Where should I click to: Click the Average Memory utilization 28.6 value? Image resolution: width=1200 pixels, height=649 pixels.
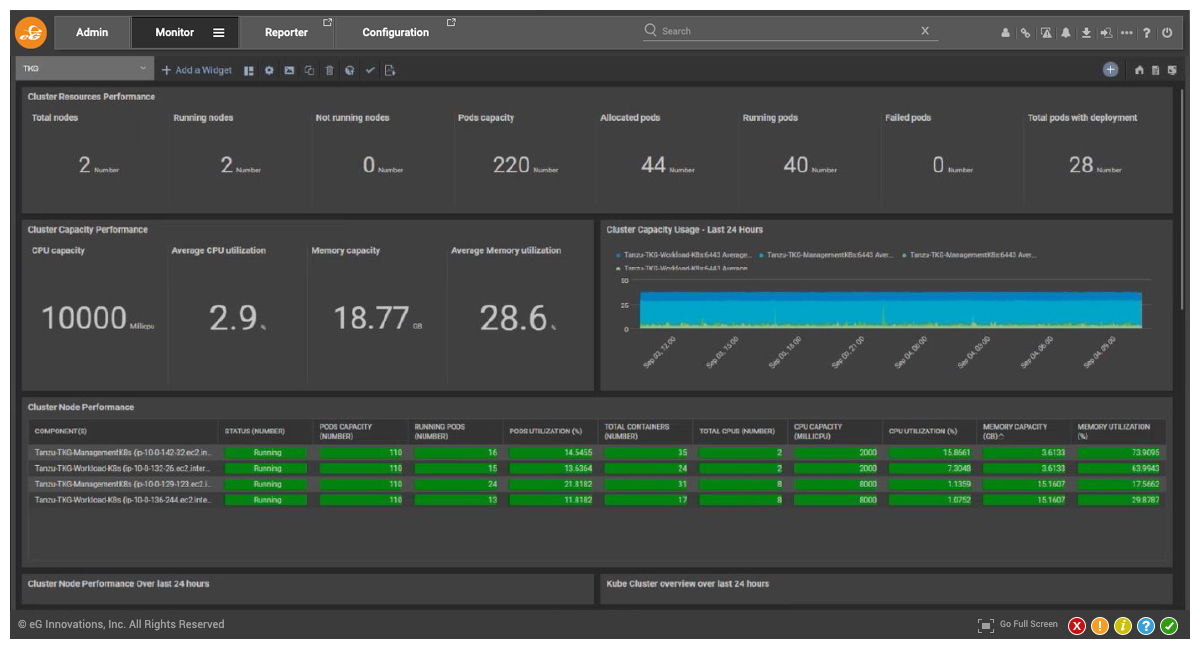pyautogui.click(x=514, y=319)
